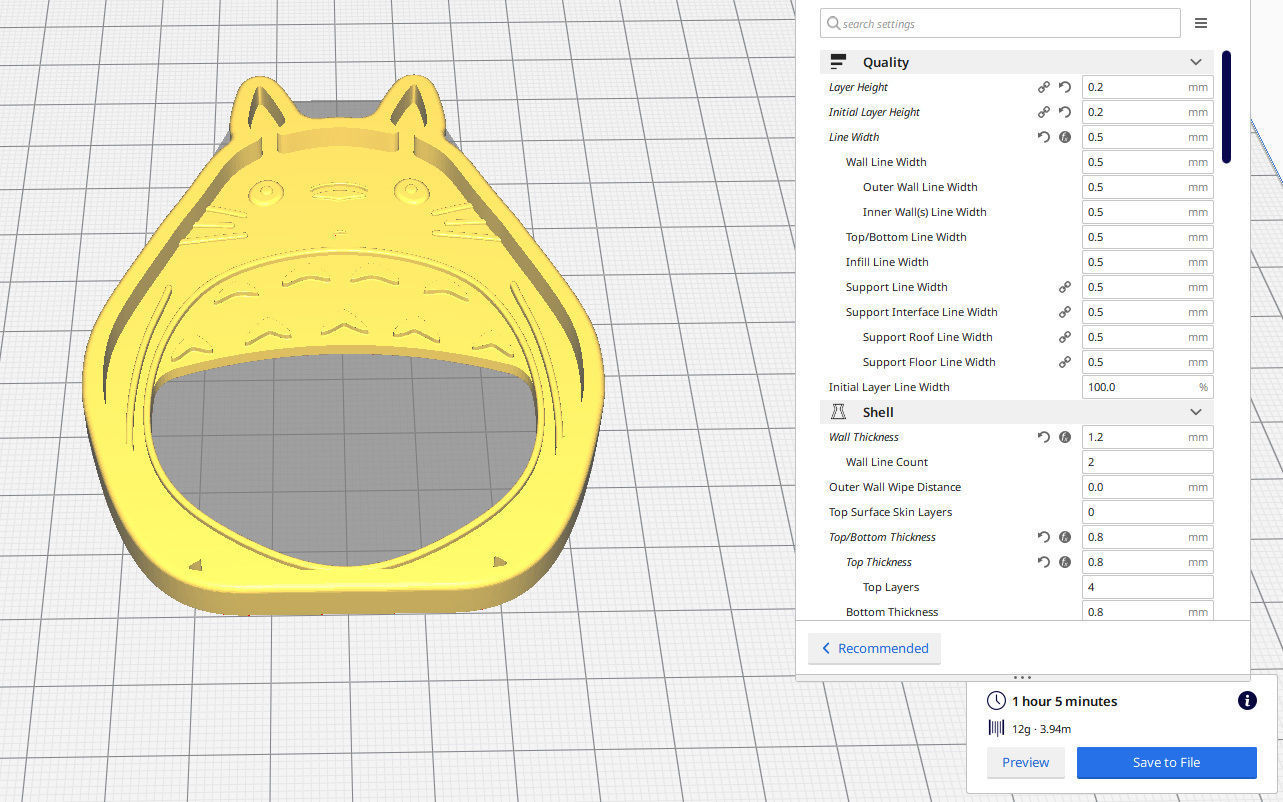
Task: Edit the Wall Line Count value
Action: [1147, 462]
